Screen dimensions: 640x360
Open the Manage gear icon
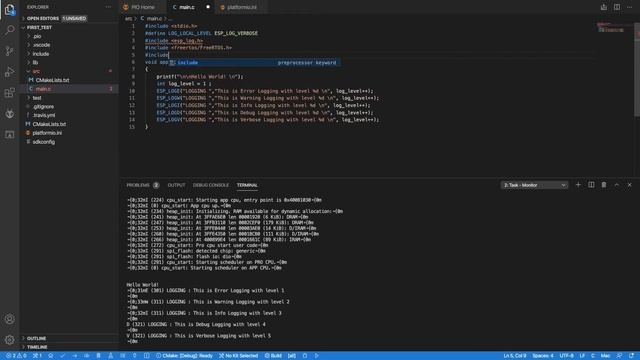point(9,340)
